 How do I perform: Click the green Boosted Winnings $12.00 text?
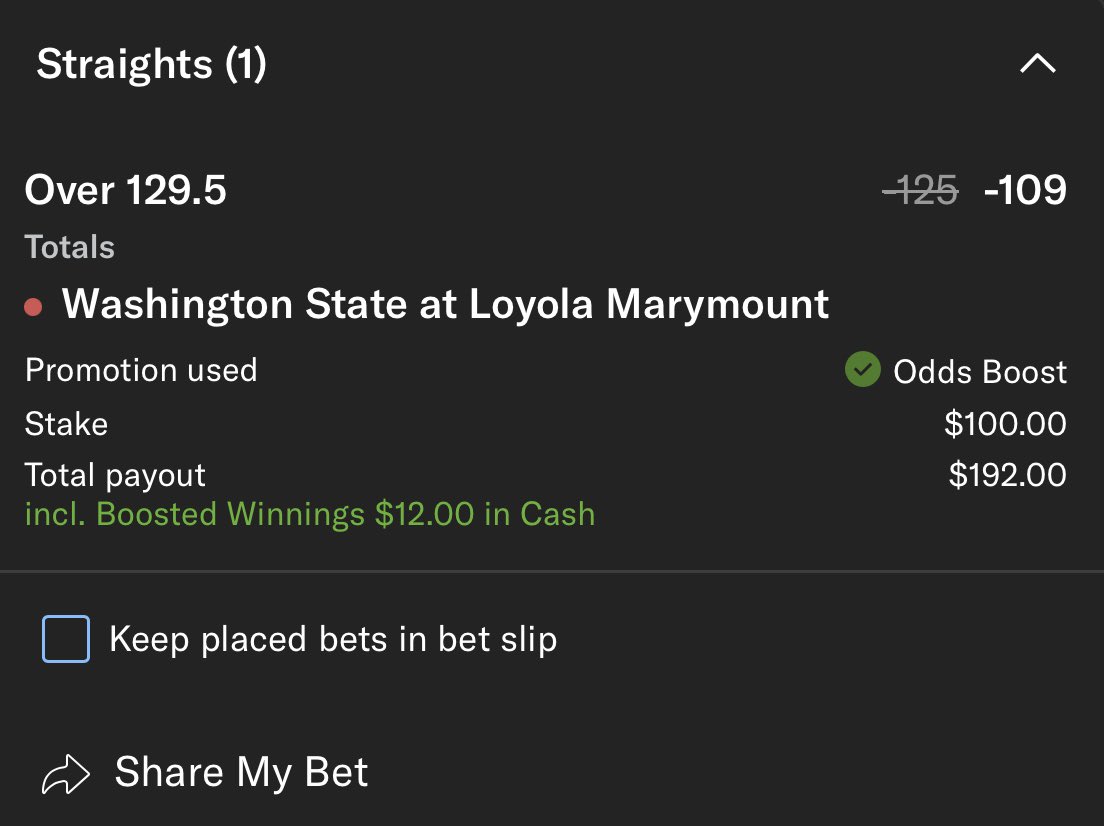[x=310, y=514]
